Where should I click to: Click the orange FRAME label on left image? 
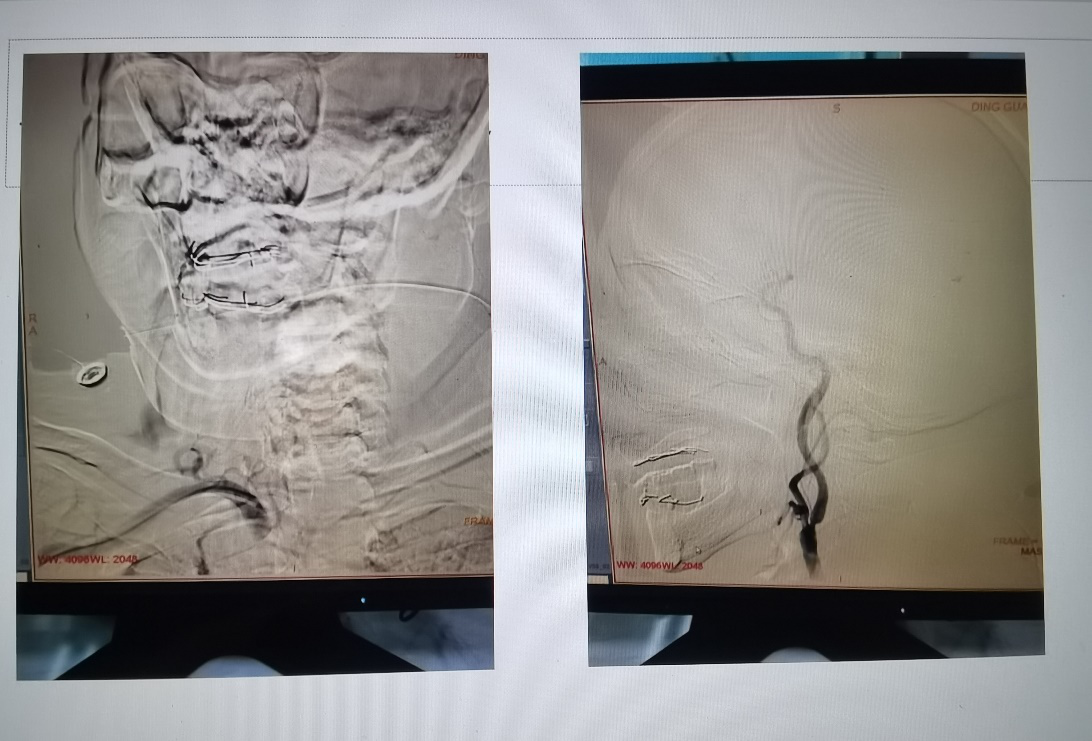click(477, 522)
